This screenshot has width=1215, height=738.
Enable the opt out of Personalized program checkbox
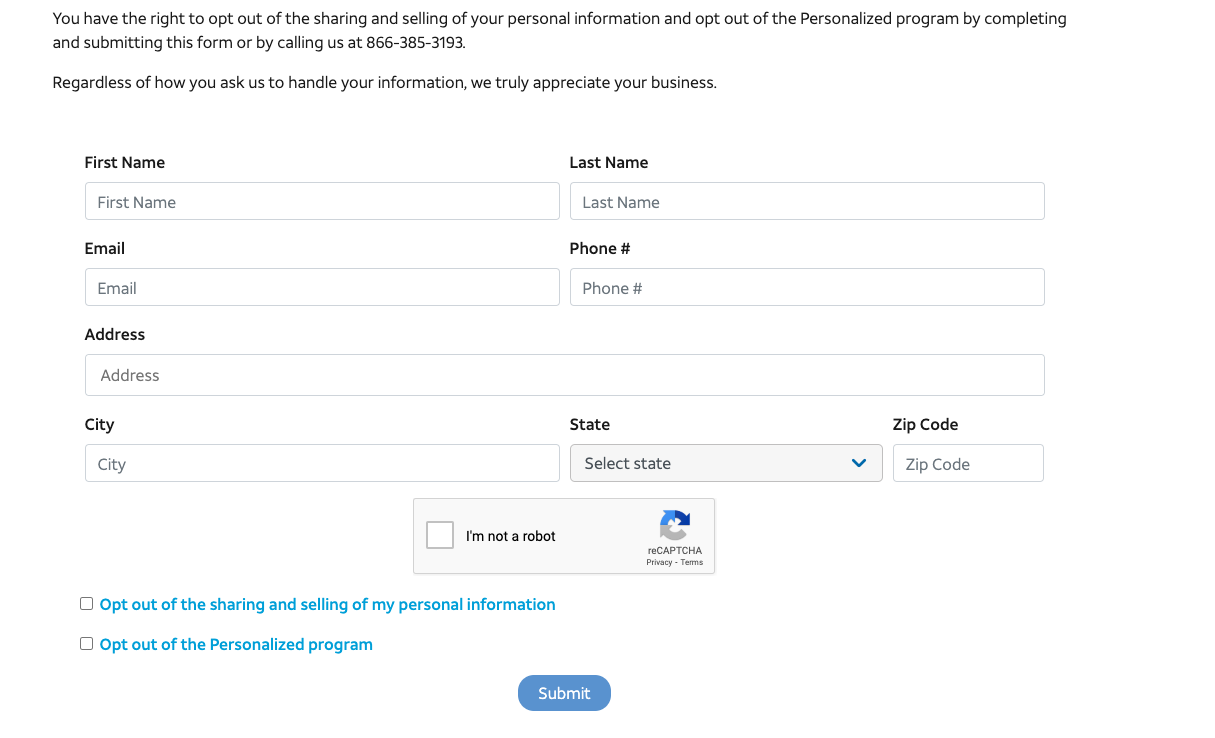tap(87, 644)
